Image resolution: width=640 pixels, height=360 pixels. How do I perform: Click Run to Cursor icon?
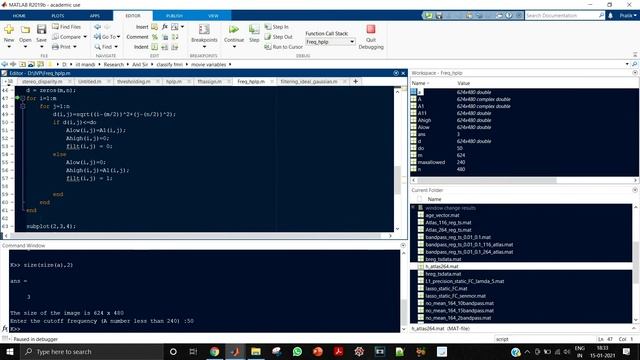[268, 47]
